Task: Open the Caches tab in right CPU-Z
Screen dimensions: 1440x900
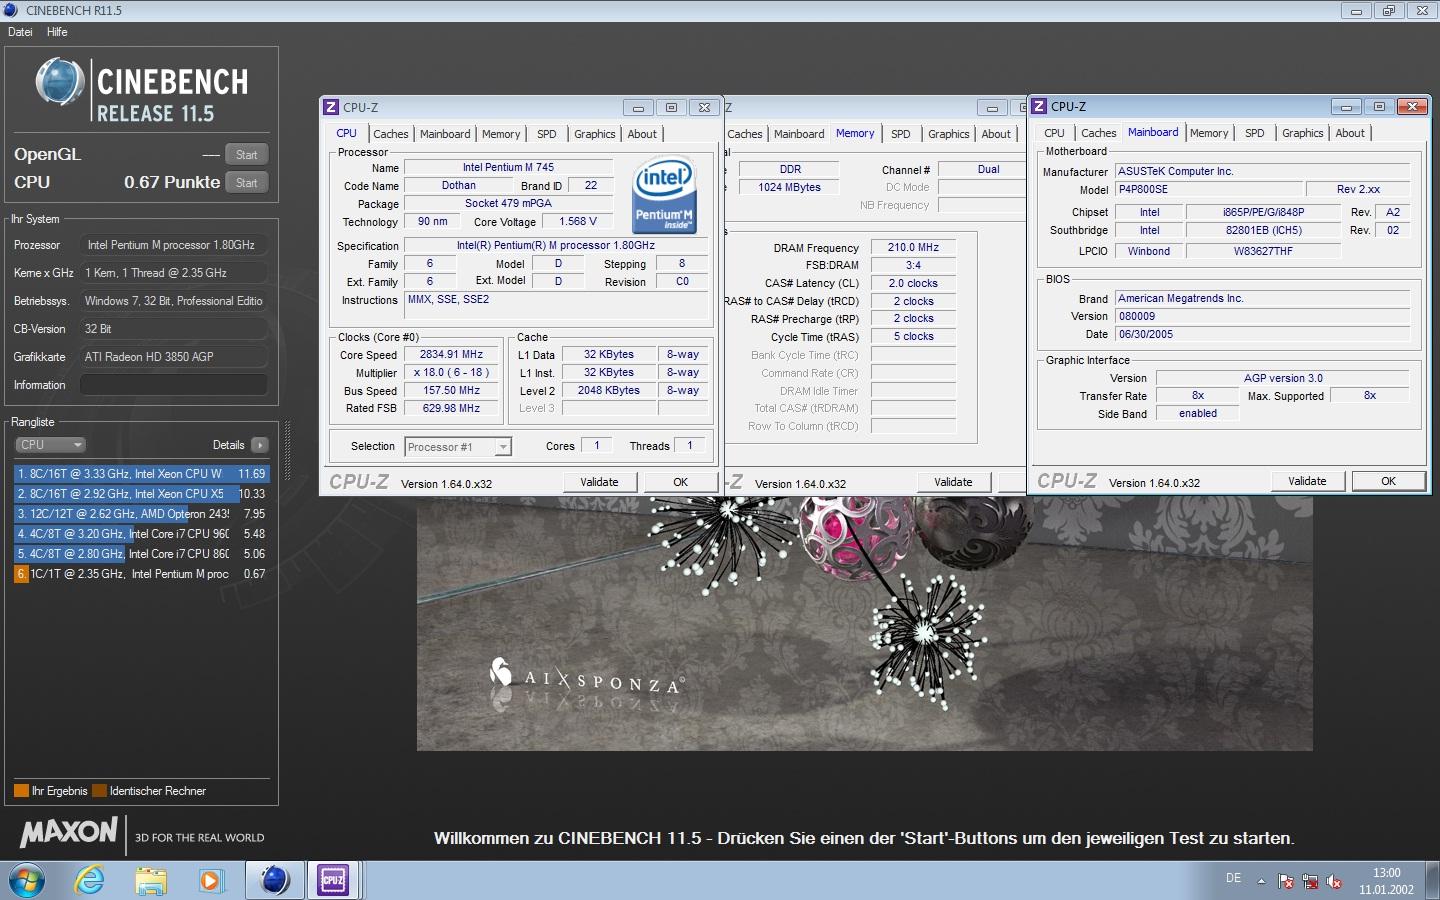Action: pos(1099,133)
